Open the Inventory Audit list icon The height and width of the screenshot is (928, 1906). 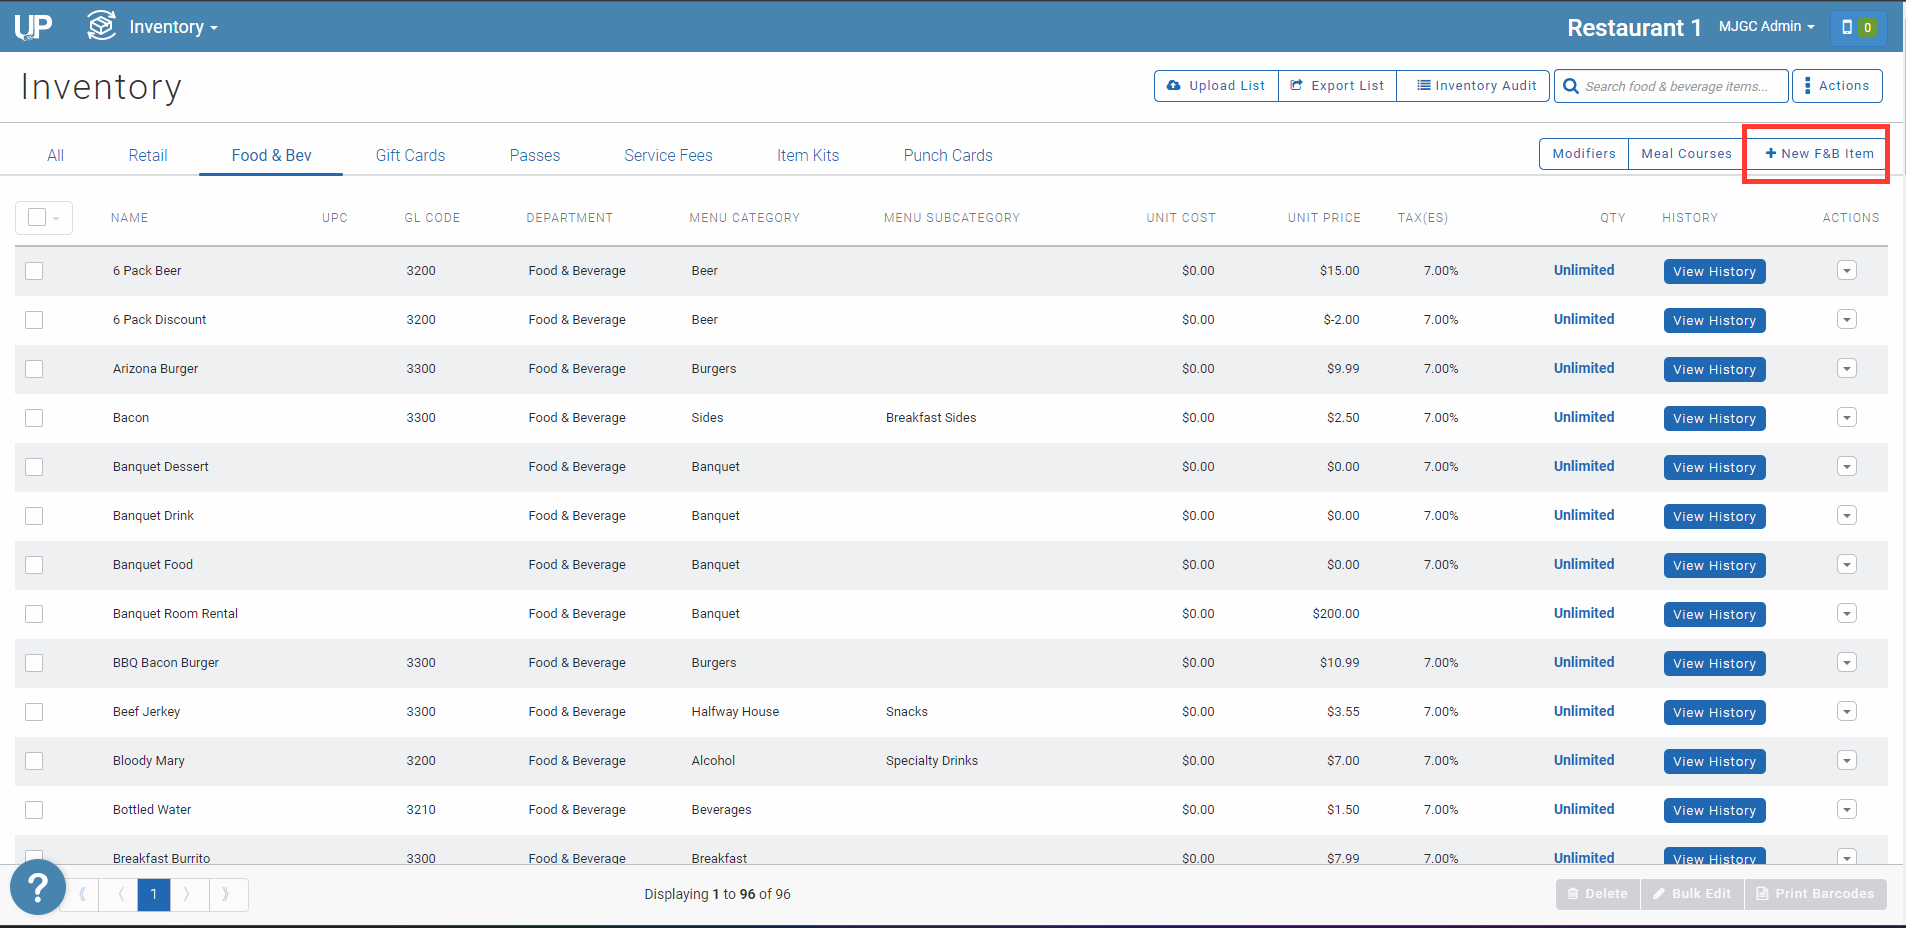[1423, 85]
